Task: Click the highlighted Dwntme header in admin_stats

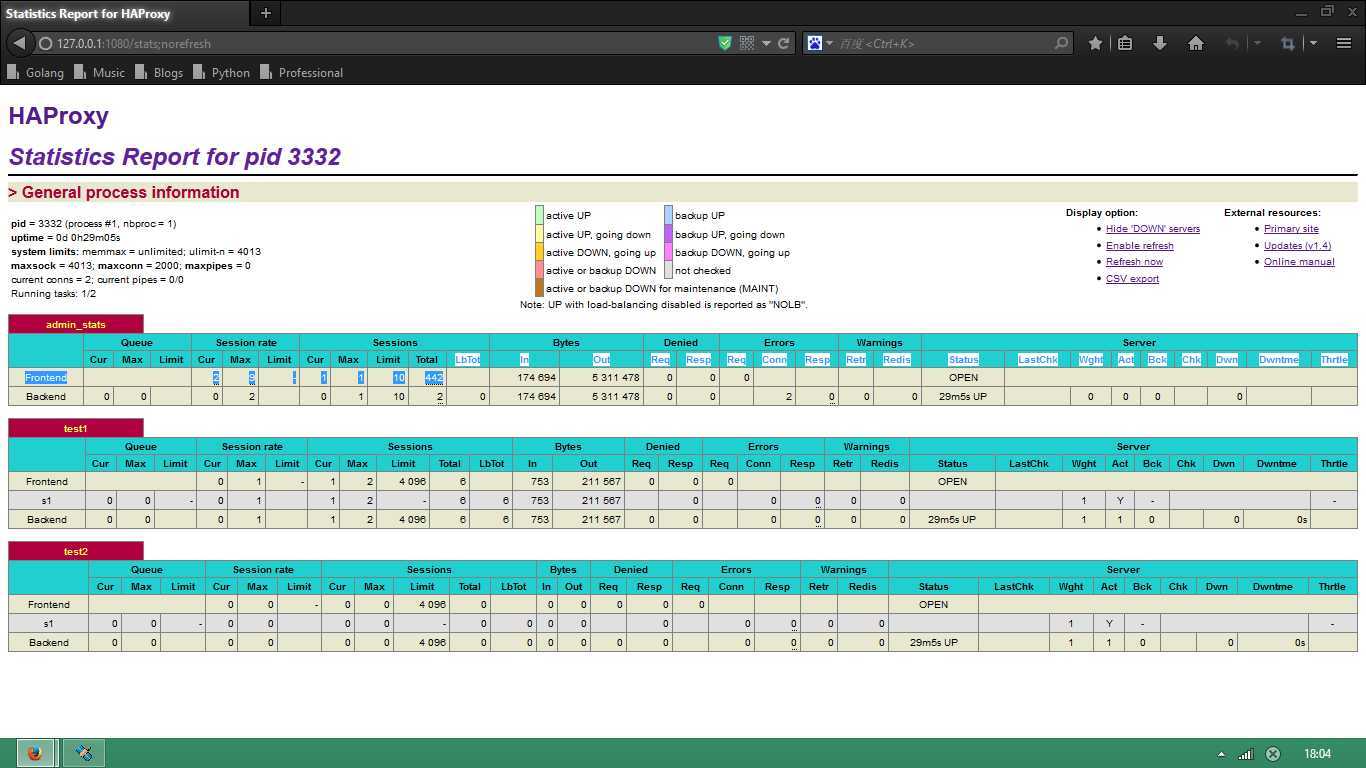Action: [x=1278, y=359]
